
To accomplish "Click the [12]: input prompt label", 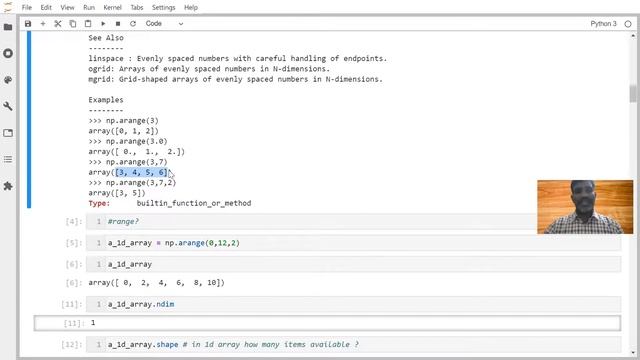I will 72,345.
